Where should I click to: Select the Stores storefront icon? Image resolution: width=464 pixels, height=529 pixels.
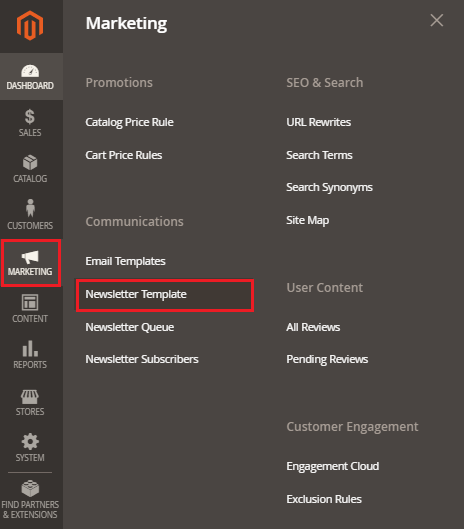[x=30, y=397]
